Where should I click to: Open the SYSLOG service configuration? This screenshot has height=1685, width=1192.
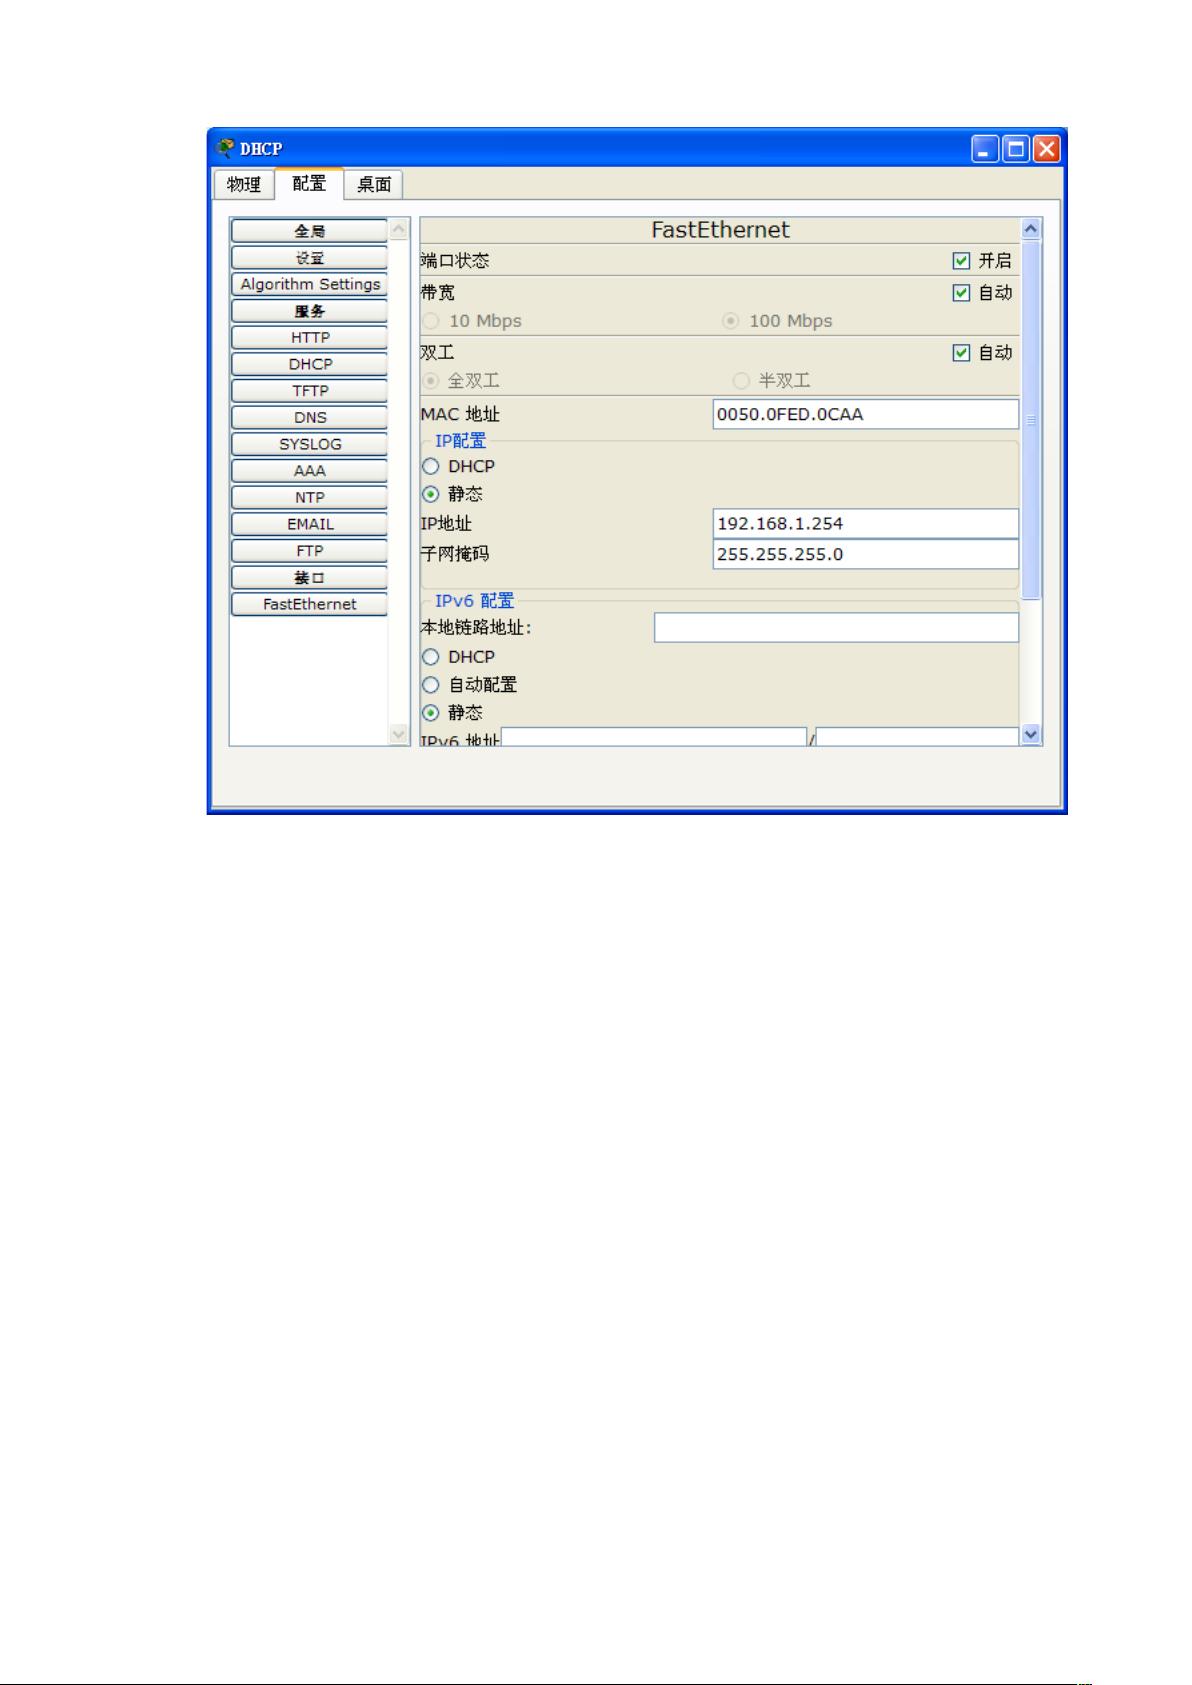point(309,444)
